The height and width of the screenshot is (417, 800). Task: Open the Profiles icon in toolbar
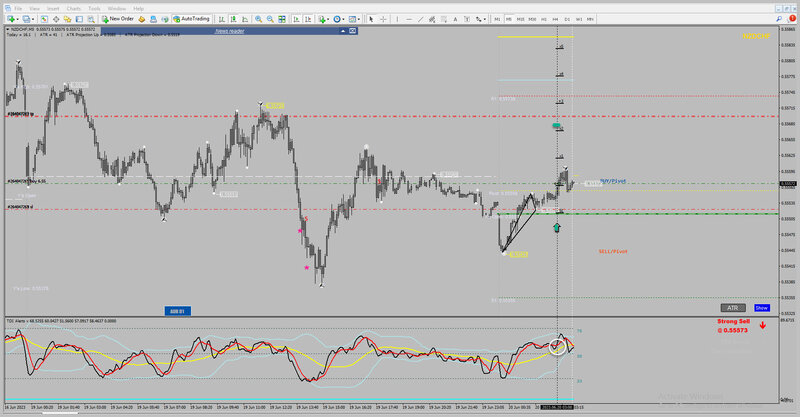tap(26, 19)
